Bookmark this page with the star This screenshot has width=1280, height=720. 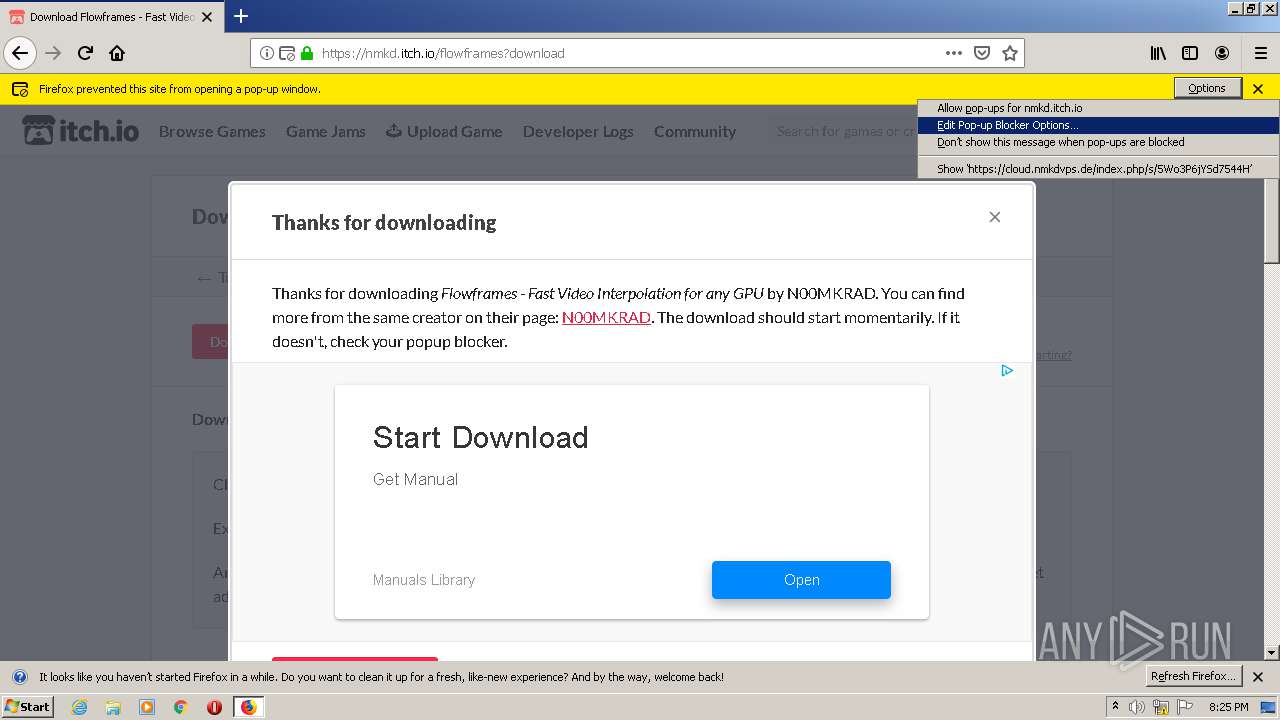[1010, 53]
